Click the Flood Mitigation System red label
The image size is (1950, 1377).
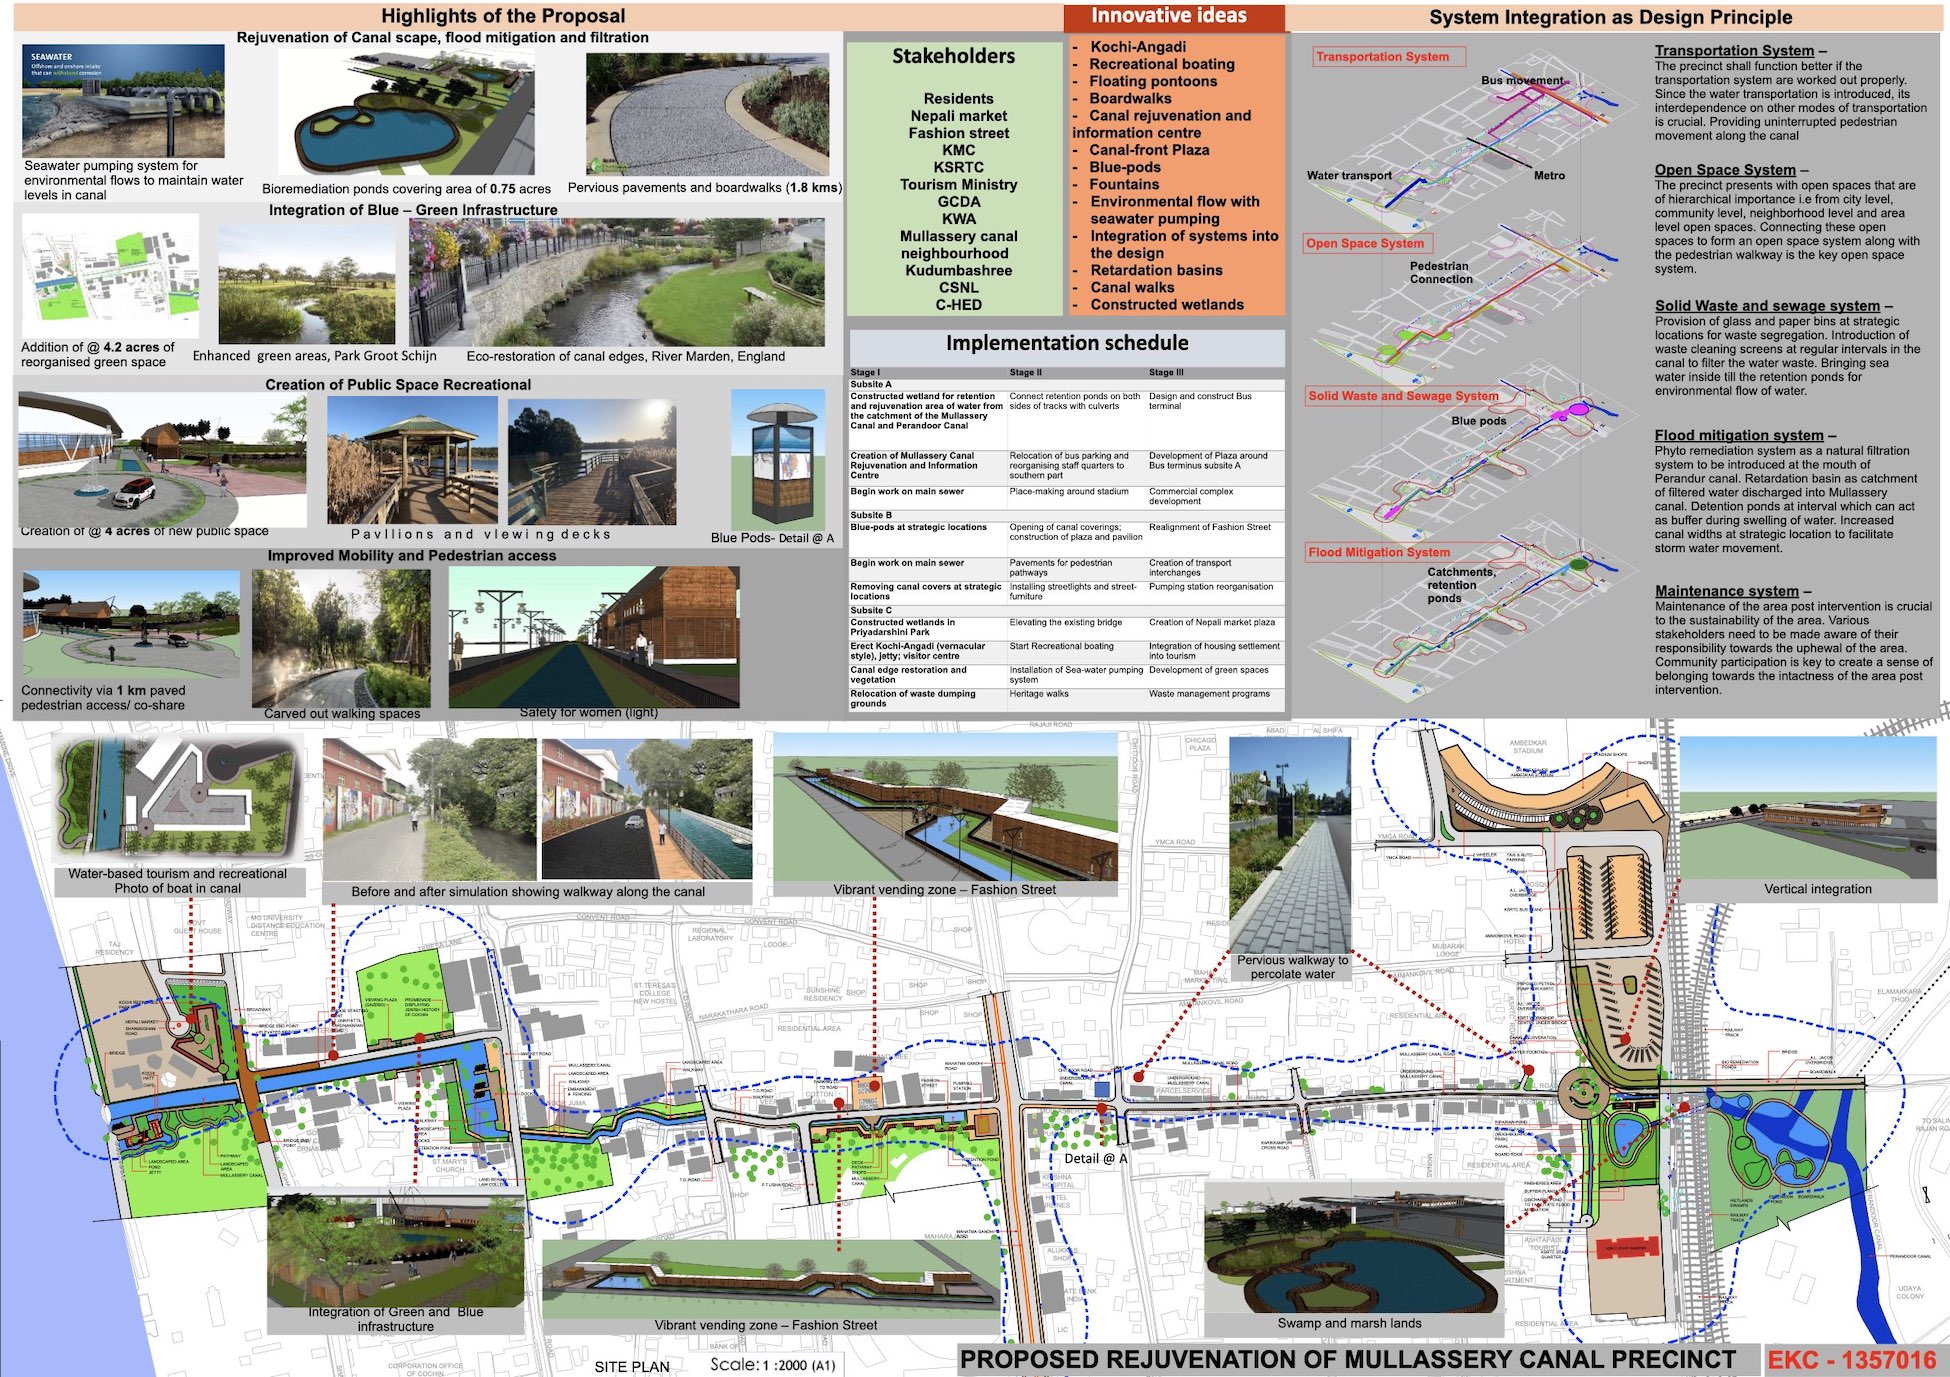pyautogui.click(x=1379, y=552)
